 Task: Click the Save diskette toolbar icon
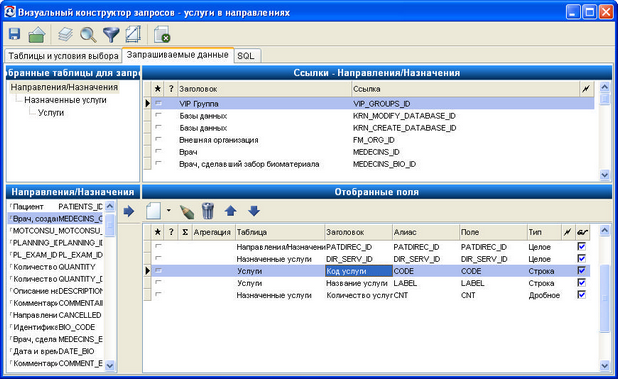15,34
